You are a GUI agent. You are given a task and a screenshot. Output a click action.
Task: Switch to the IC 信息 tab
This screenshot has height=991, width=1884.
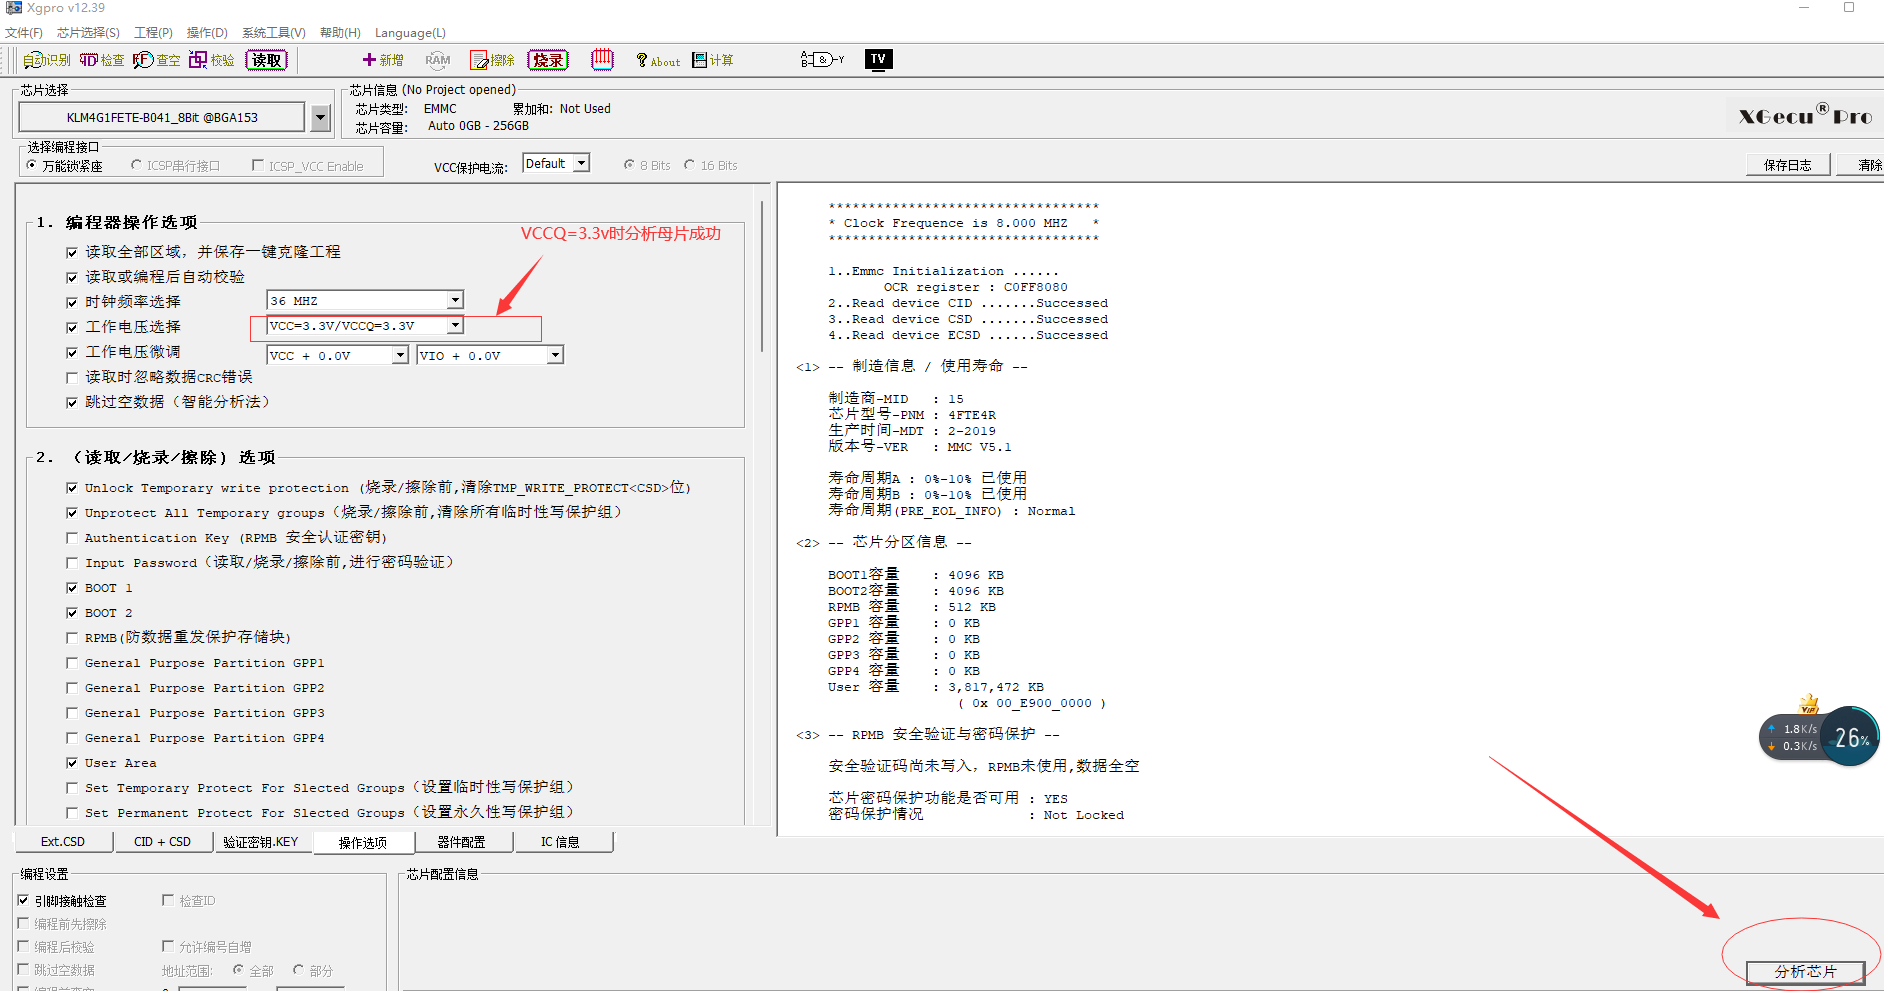click(x=560, y=842)
